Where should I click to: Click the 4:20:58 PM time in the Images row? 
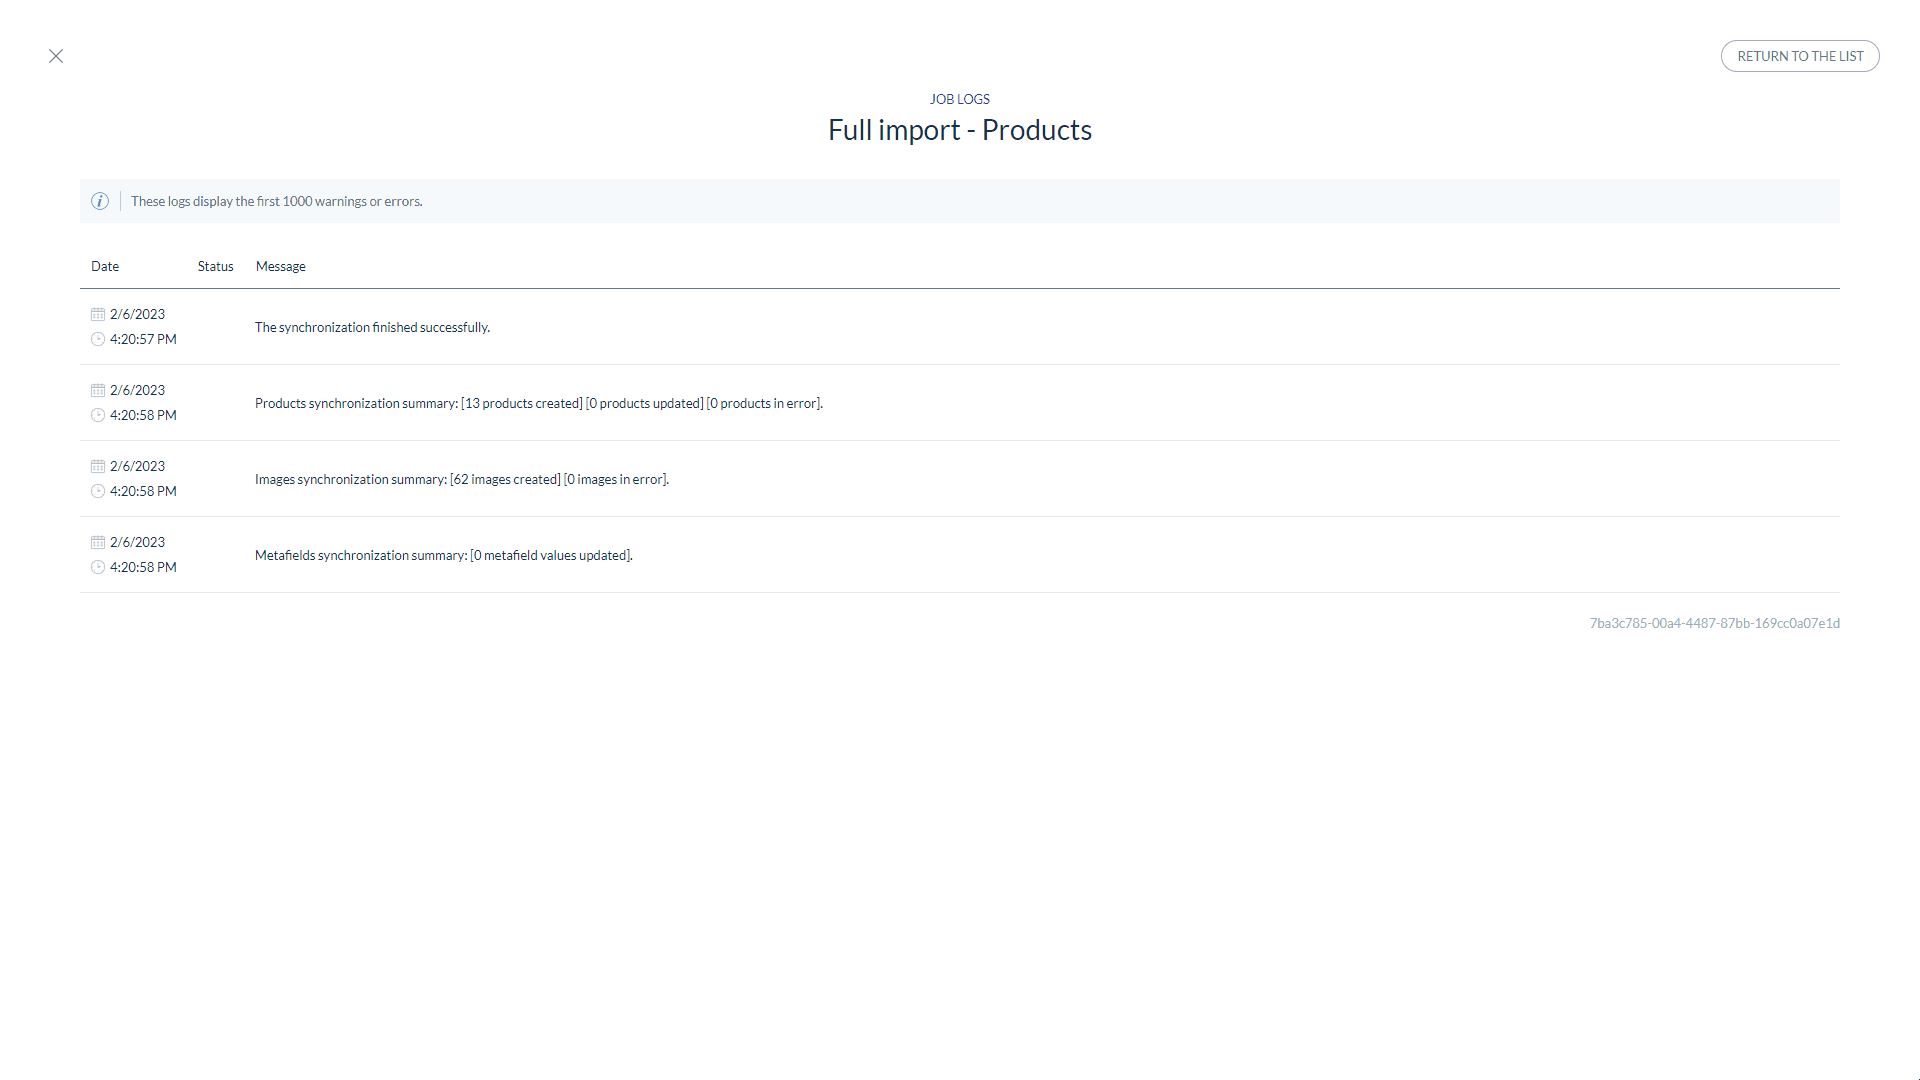click(143, 491)
